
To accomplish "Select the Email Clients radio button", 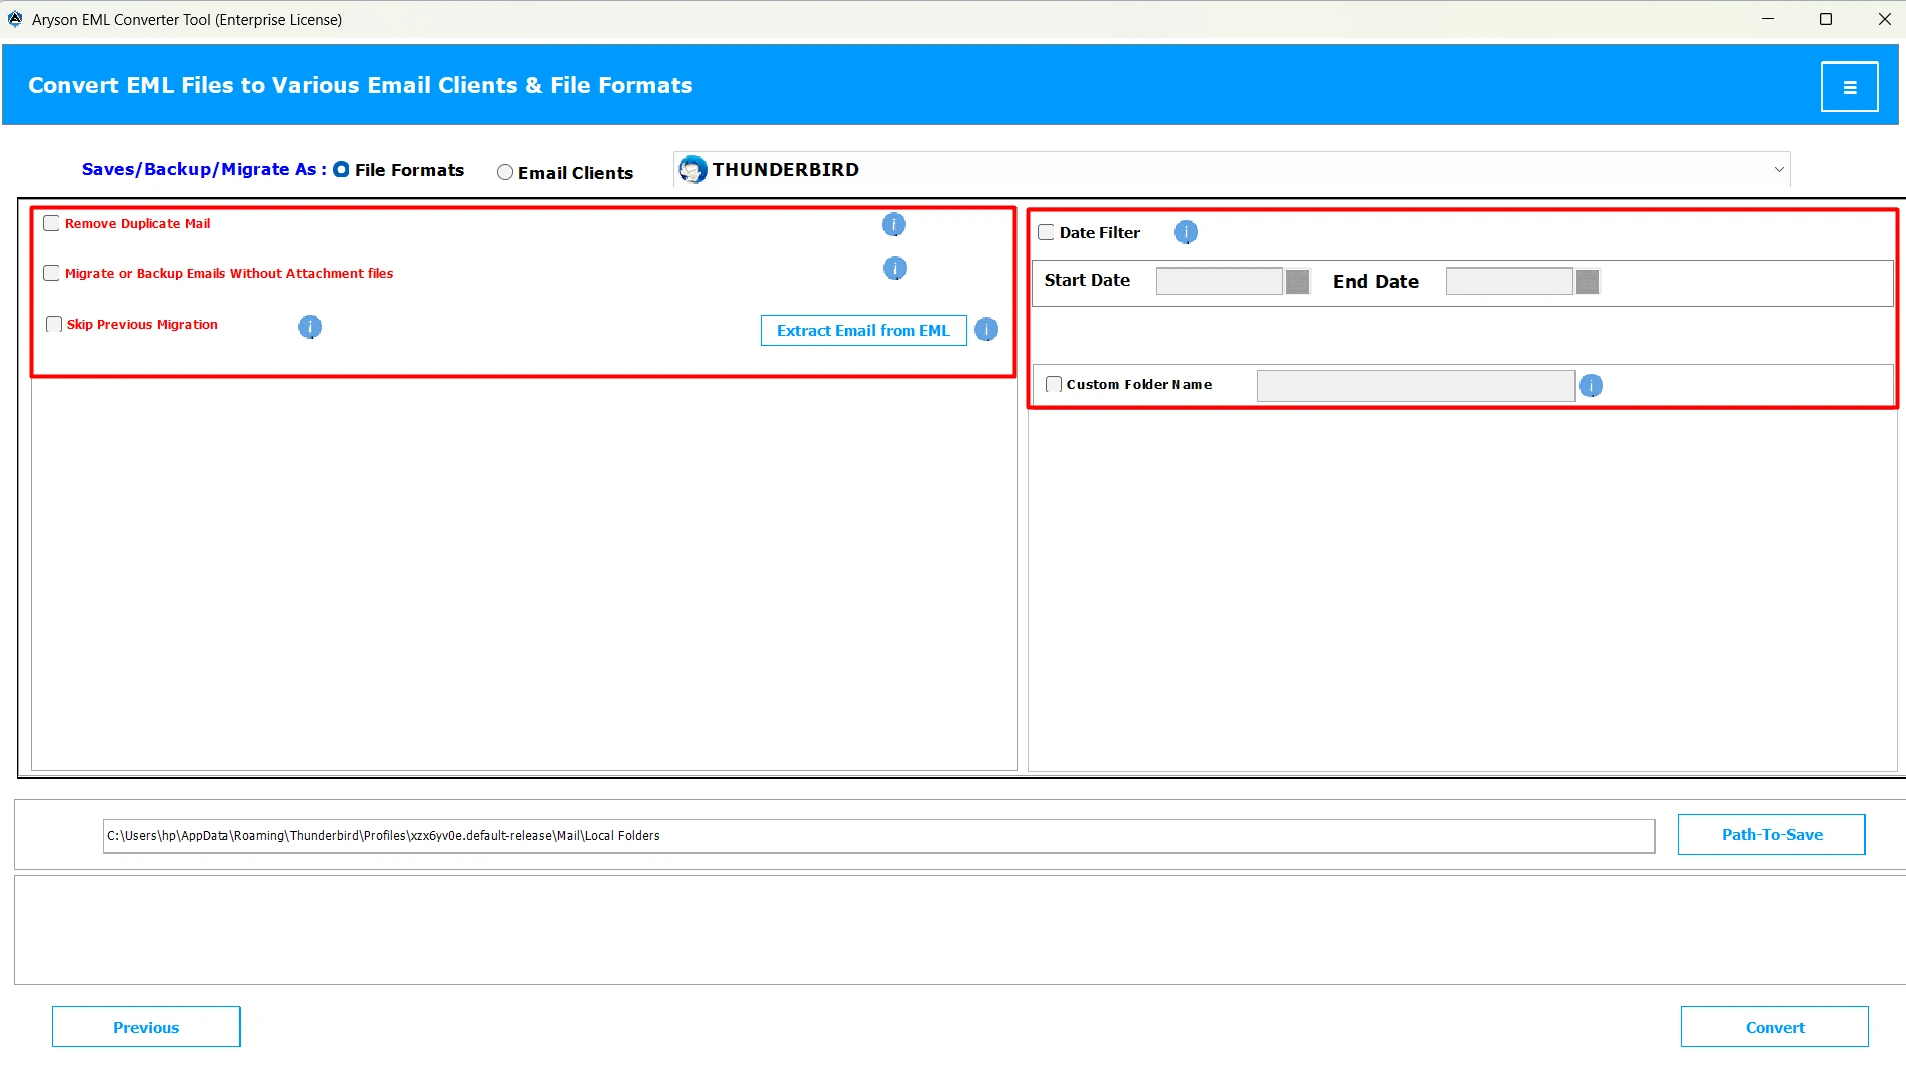I will [x=505, y=172].
